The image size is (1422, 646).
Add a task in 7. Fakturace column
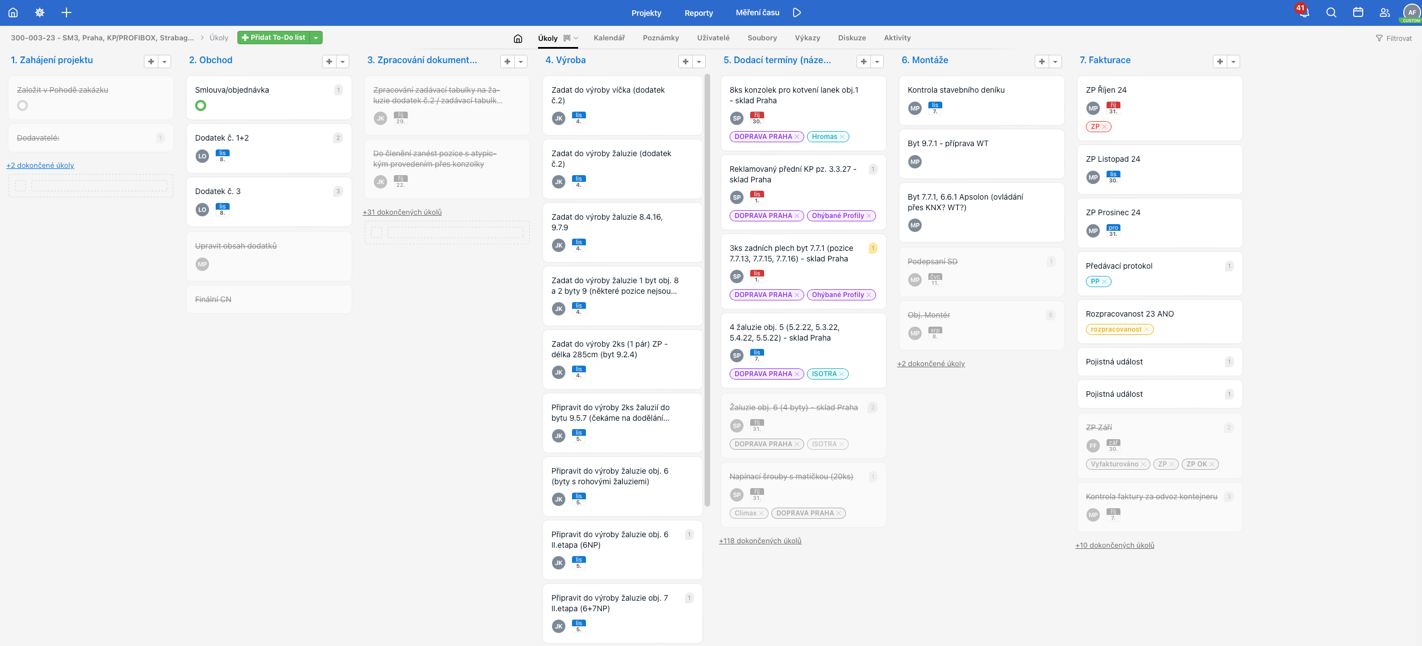point(1219,61)
